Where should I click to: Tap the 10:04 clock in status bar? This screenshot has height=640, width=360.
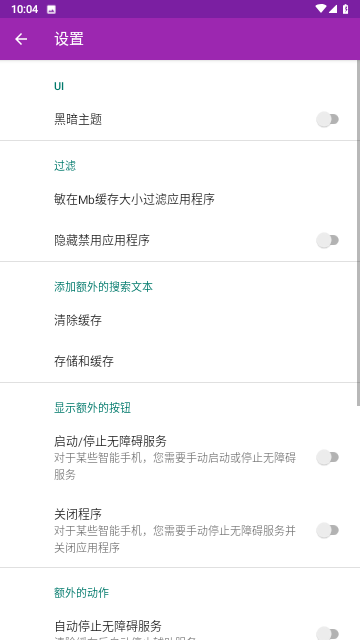click(24, 9)
